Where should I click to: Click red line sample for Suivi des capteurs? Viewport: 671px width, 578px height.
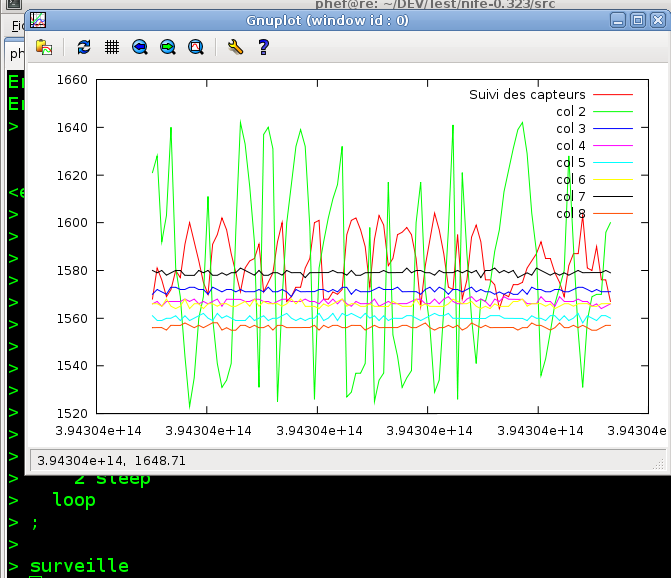point(613,94)
